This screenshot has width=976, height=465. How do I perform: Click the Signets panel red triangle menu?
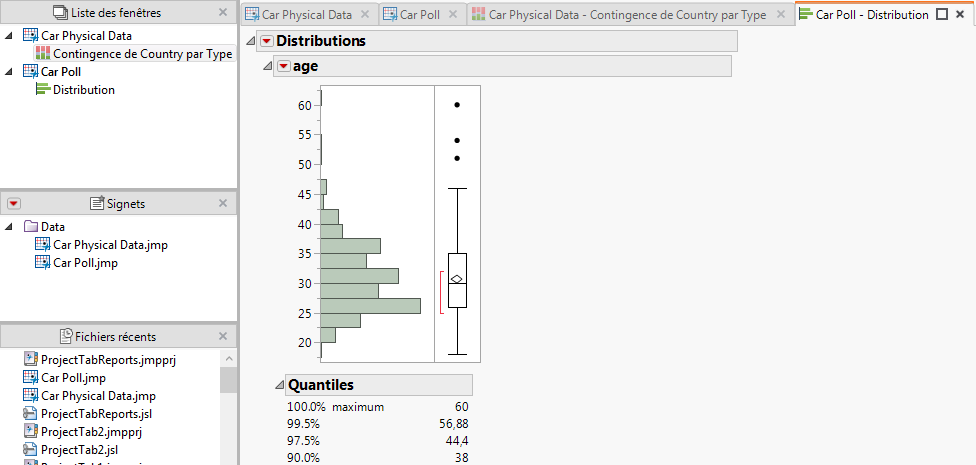pos(14,204)
